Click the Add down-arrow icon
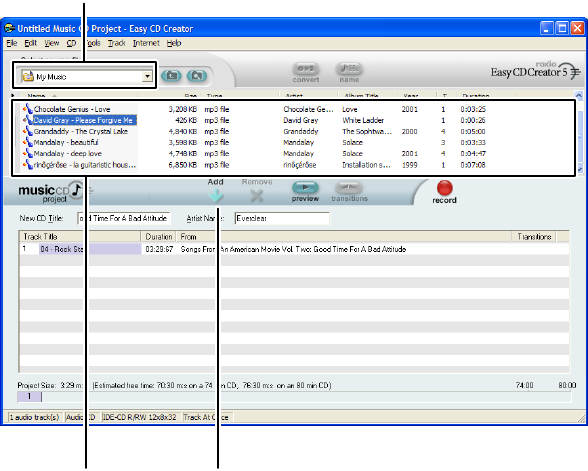Viewport: 588px width, 471px height. 216,195
